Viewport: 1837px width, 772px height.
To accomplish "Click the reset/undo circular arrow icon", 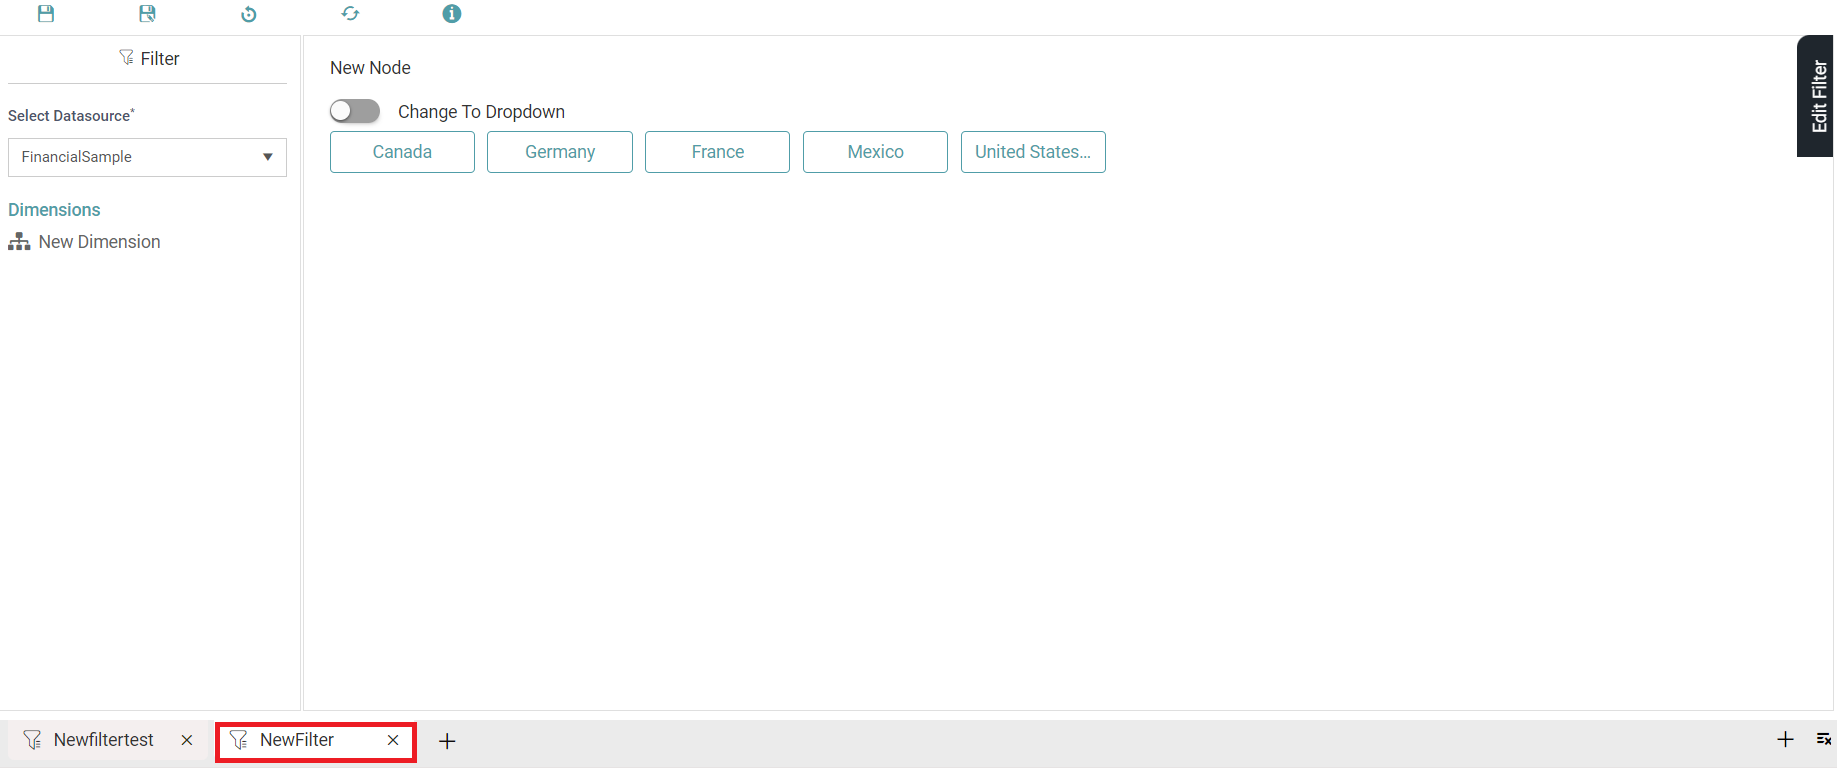I will pos(249,14).
